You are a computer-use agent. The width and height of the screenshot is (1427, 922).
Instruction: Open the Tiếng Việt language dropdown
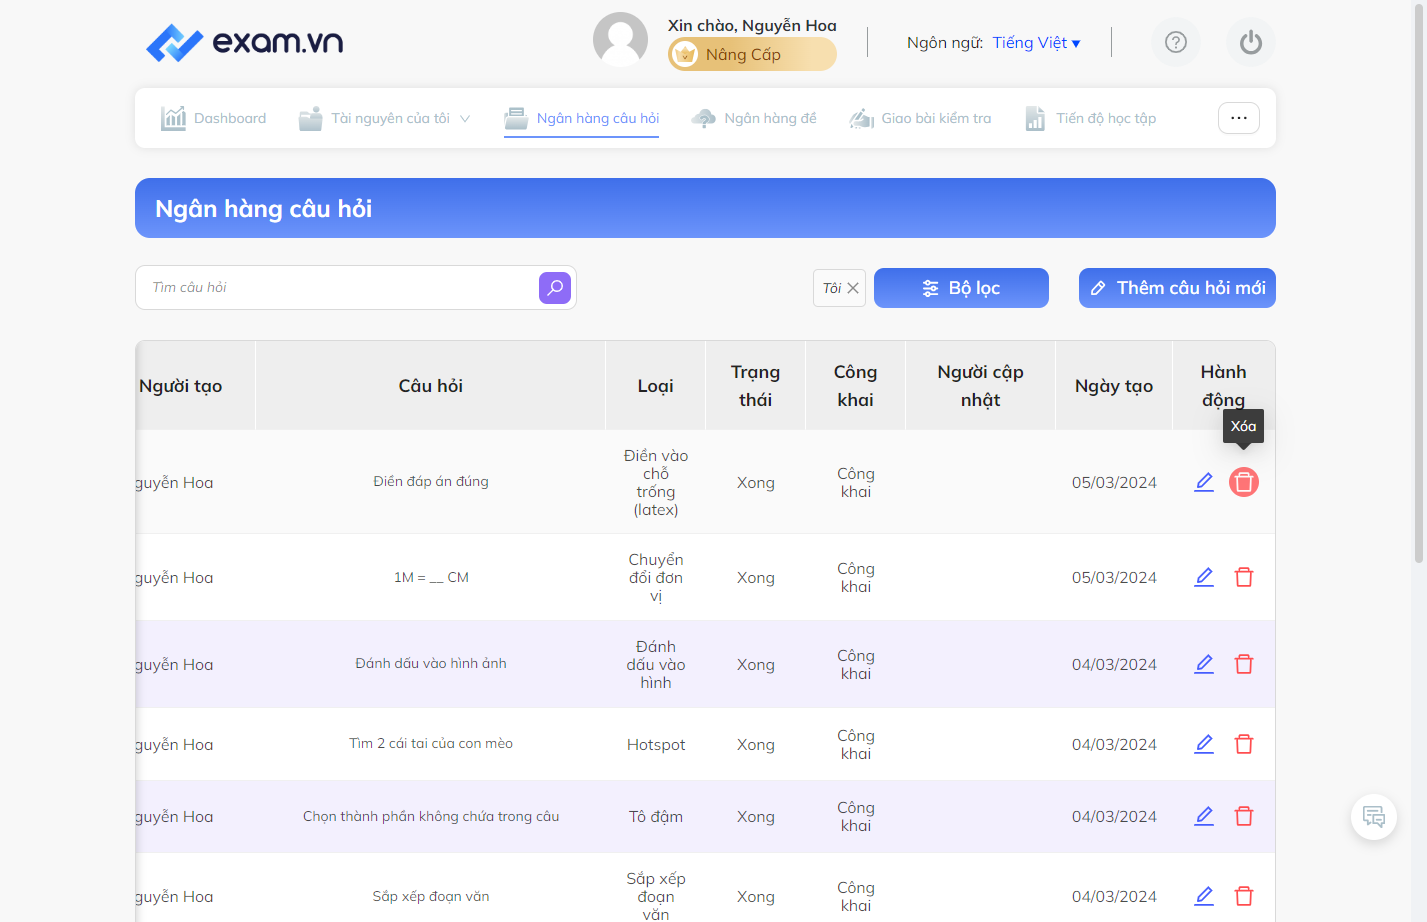click(x=1036, y=43)
